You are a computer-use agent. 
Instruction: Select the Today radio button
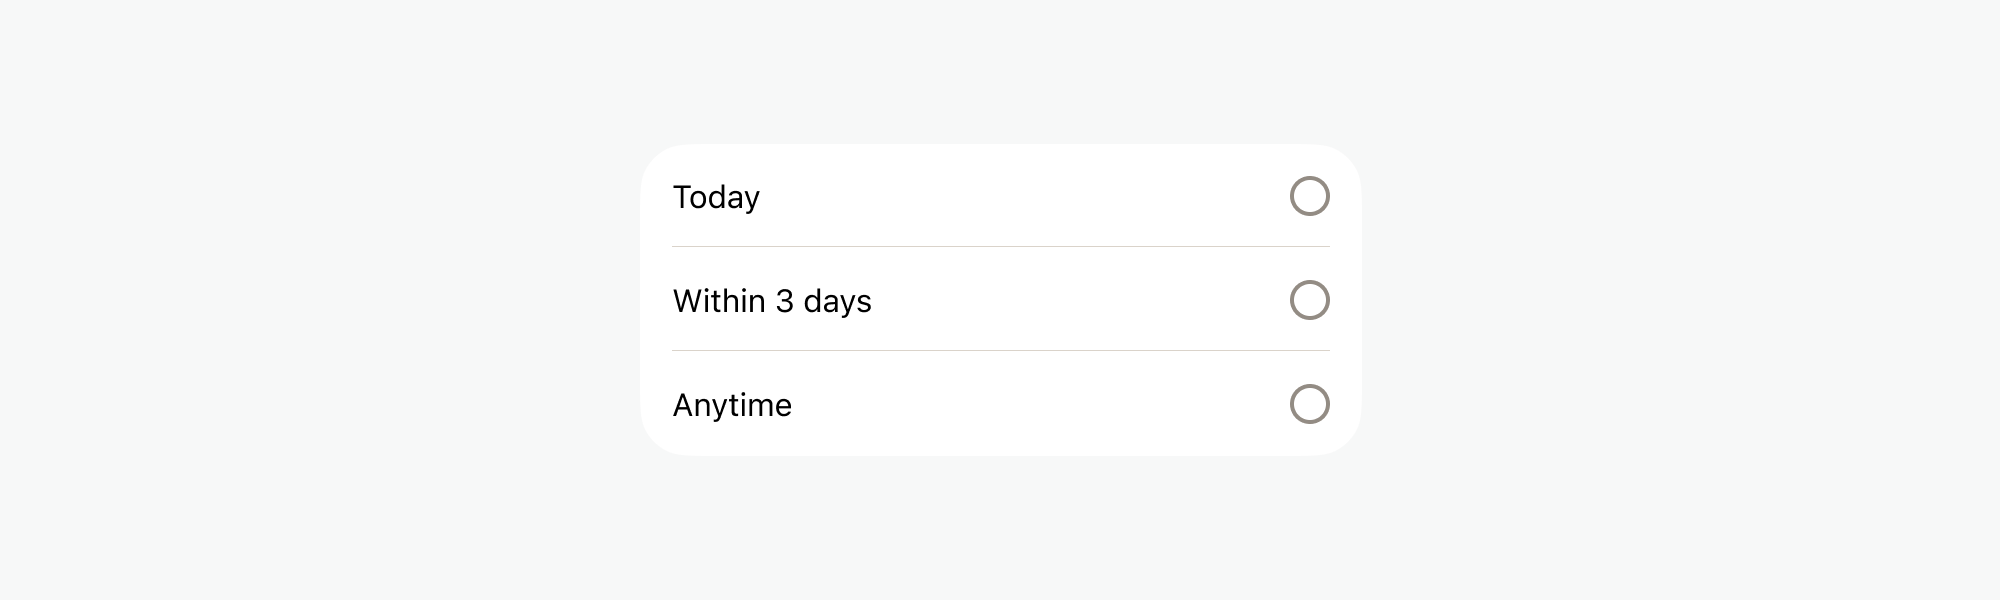(1309, 196)
